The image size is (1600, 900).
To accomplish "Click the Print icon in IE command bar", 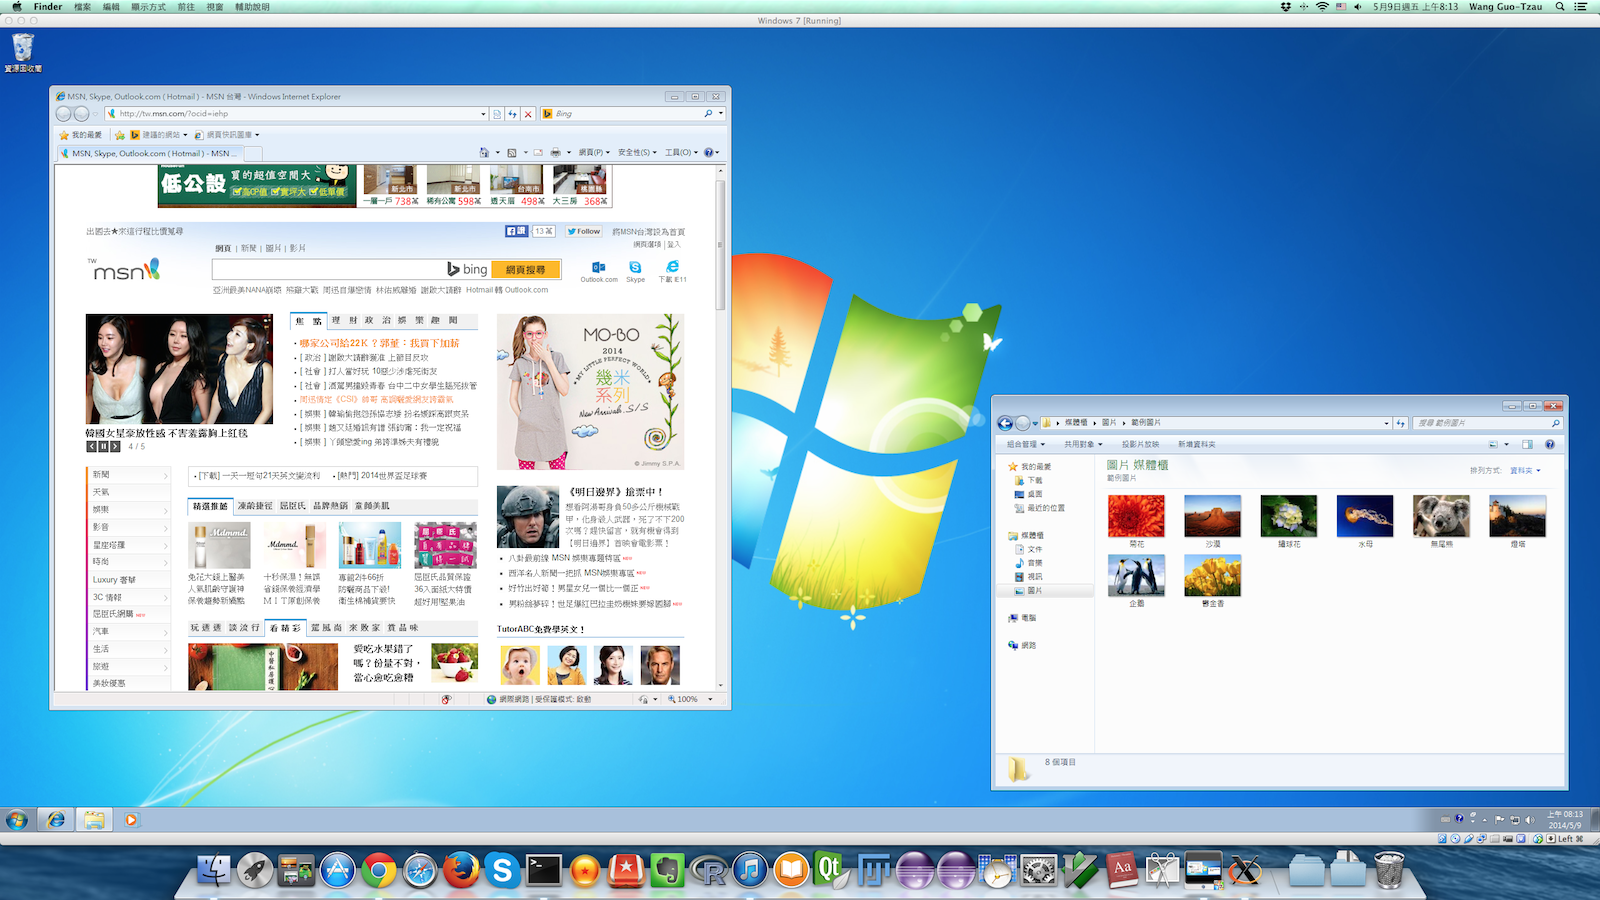I will tap(555, 153).
